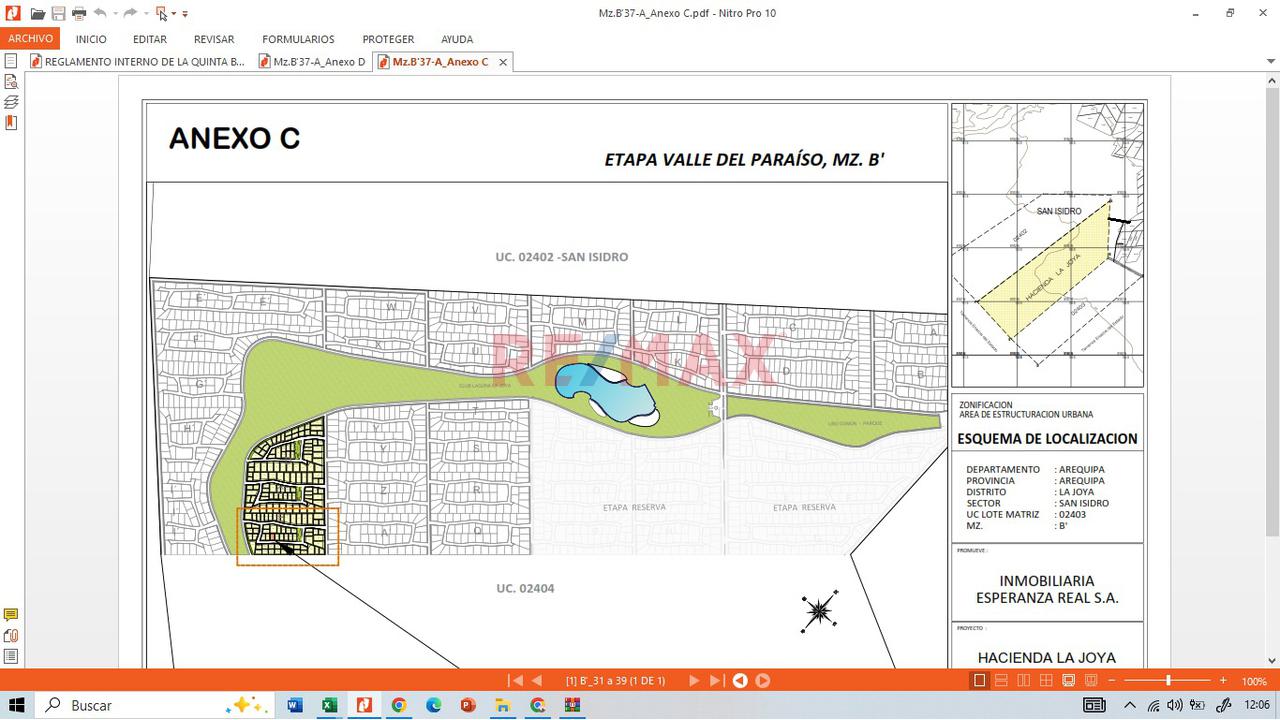Print the document with the printer icon
Screen dimensions: 1280x720
coord(79,13)
